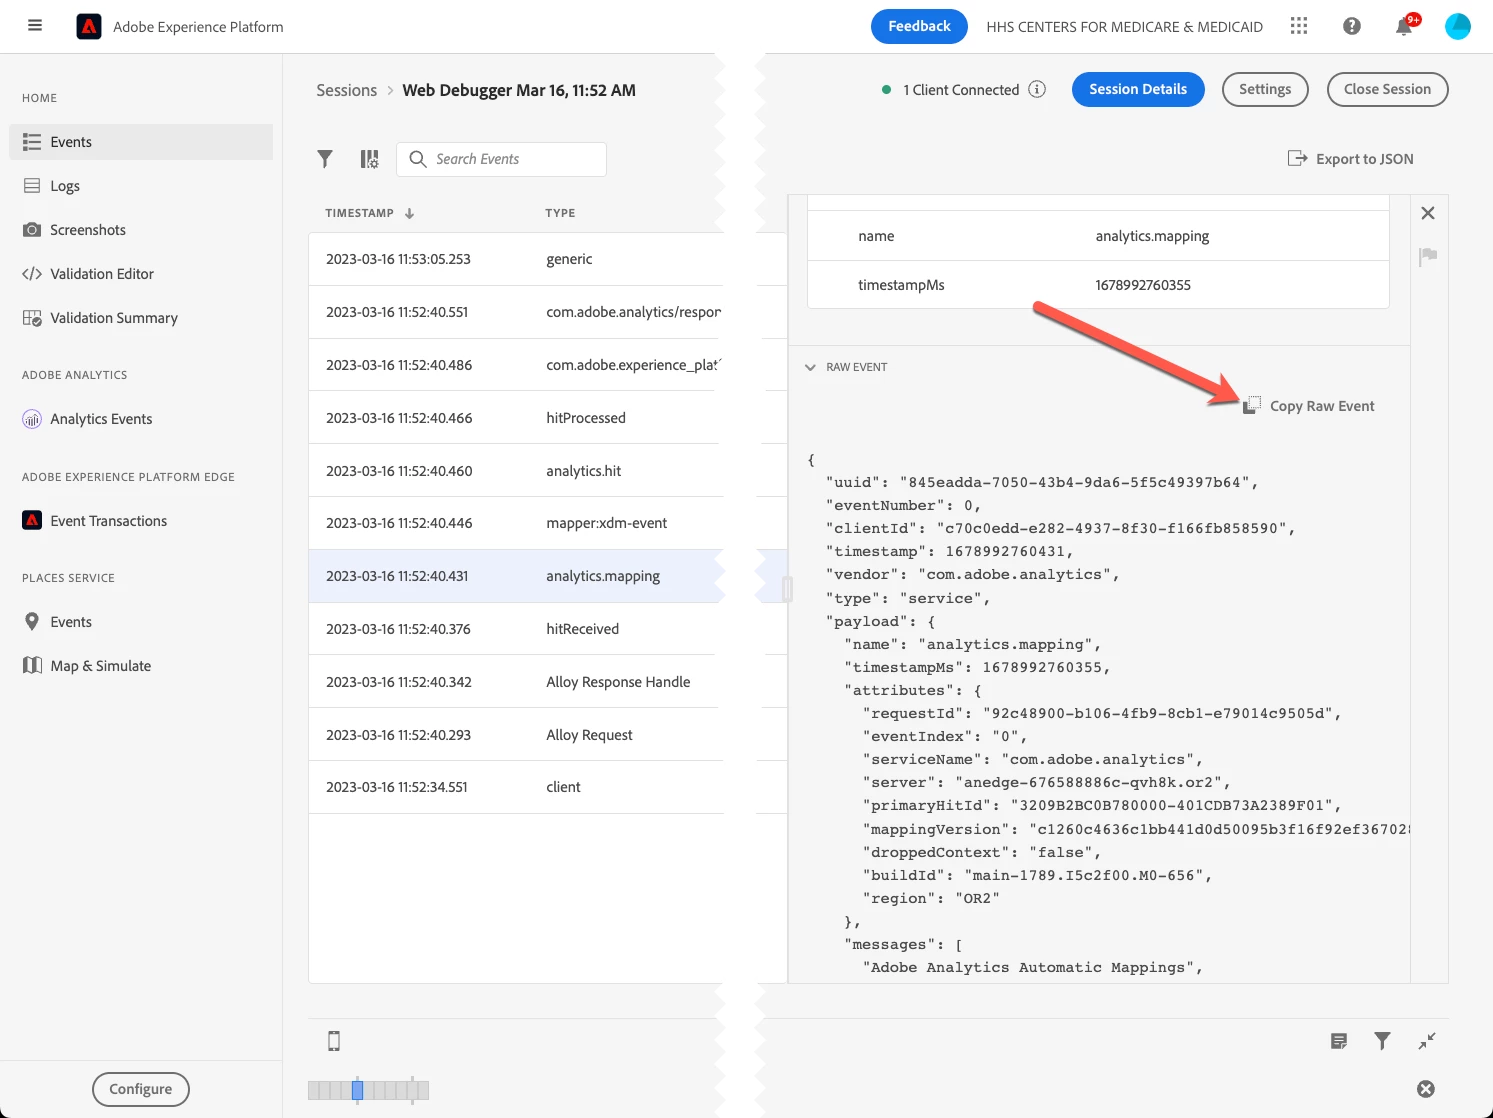Screen dimensions: 1493x1118
Task: Open Event Transactions in the sidebar
Action: pyautogui.click(x=141, y=521)
